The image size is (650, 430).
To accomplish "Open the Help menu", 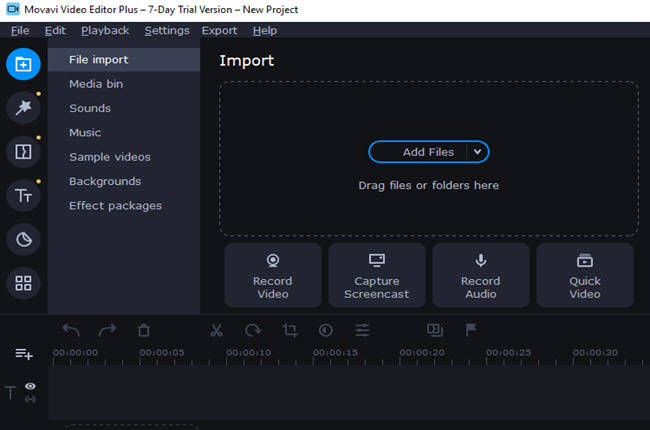I will [x=265, y=31].
